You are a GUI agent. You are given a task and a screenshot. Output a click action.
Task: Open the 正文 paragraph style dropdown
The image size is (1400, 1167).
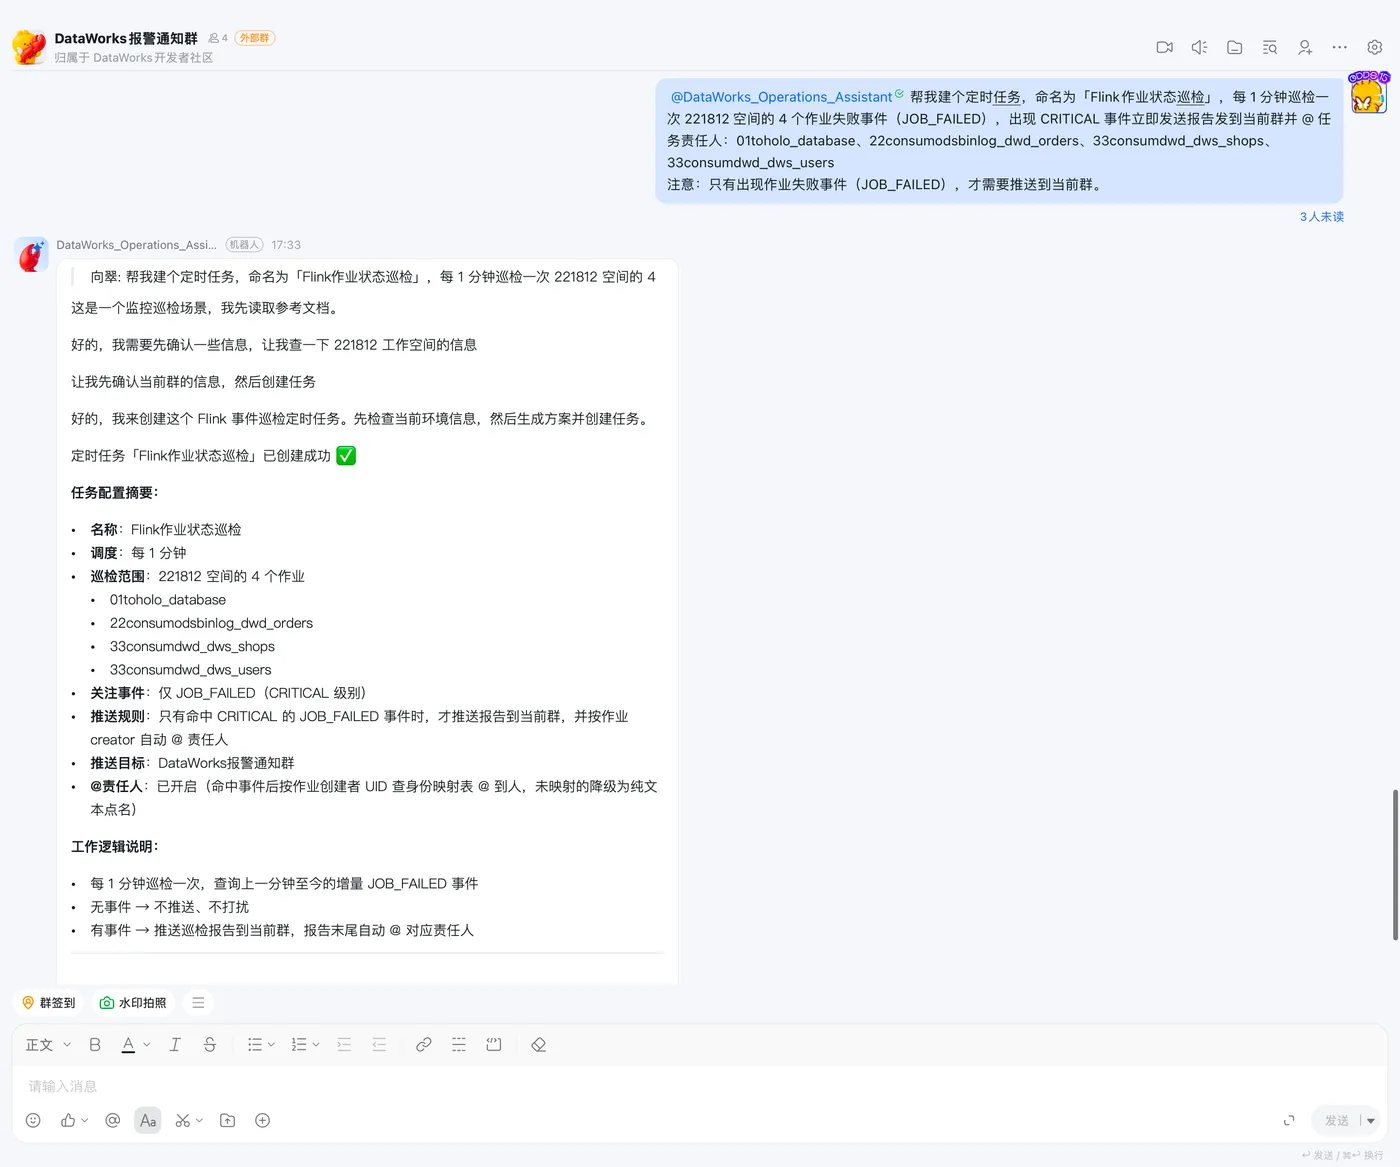(x=48, y=1045)
